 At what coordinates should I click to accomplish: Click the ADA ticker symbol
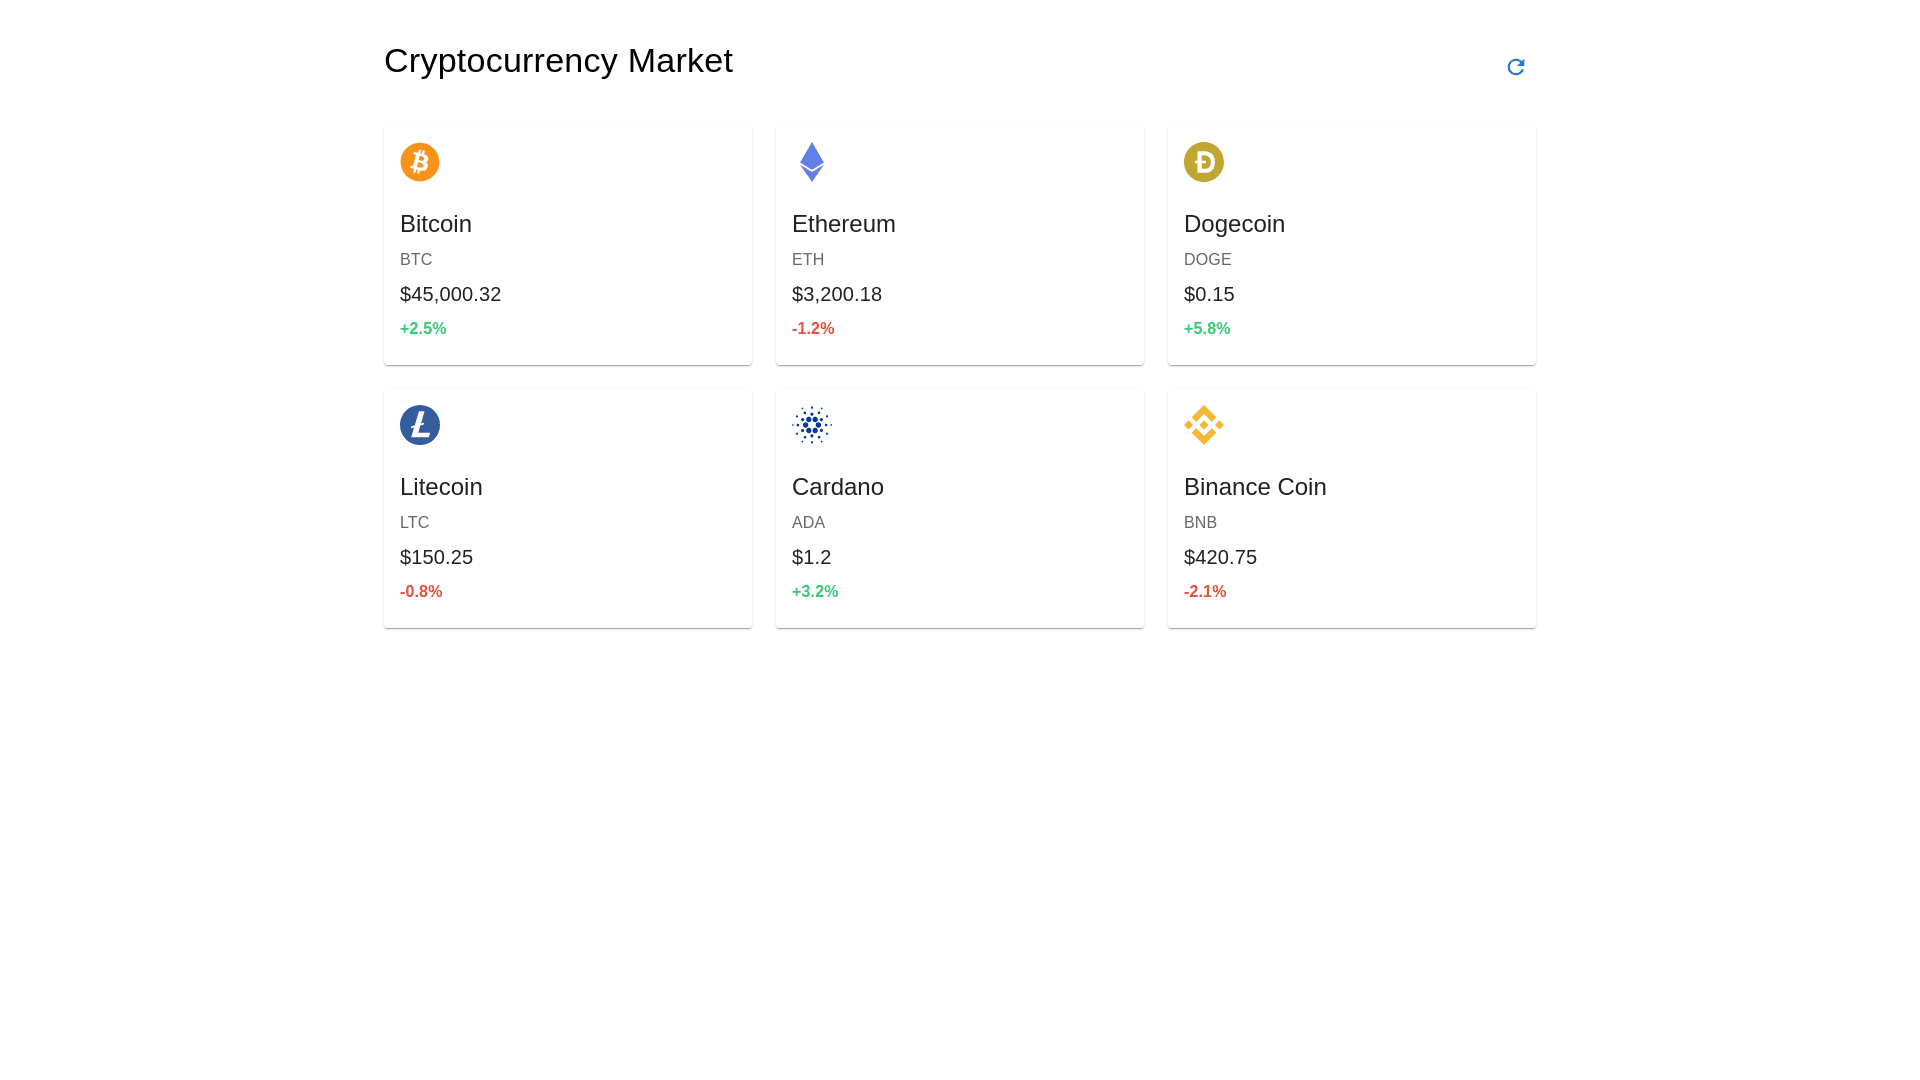pos(808,523)
